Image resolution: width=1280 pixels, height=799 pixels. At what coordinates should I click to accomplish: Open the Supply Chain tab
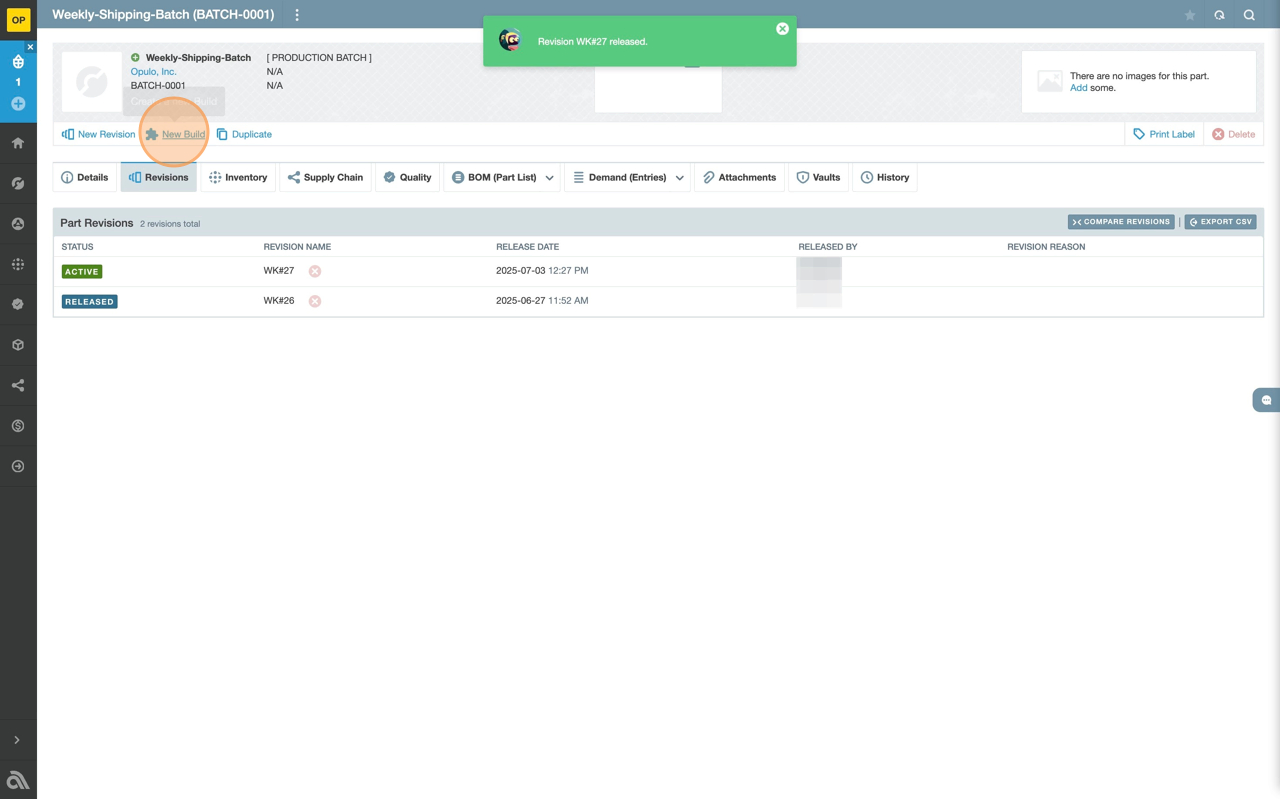click(x=325, y=177)
